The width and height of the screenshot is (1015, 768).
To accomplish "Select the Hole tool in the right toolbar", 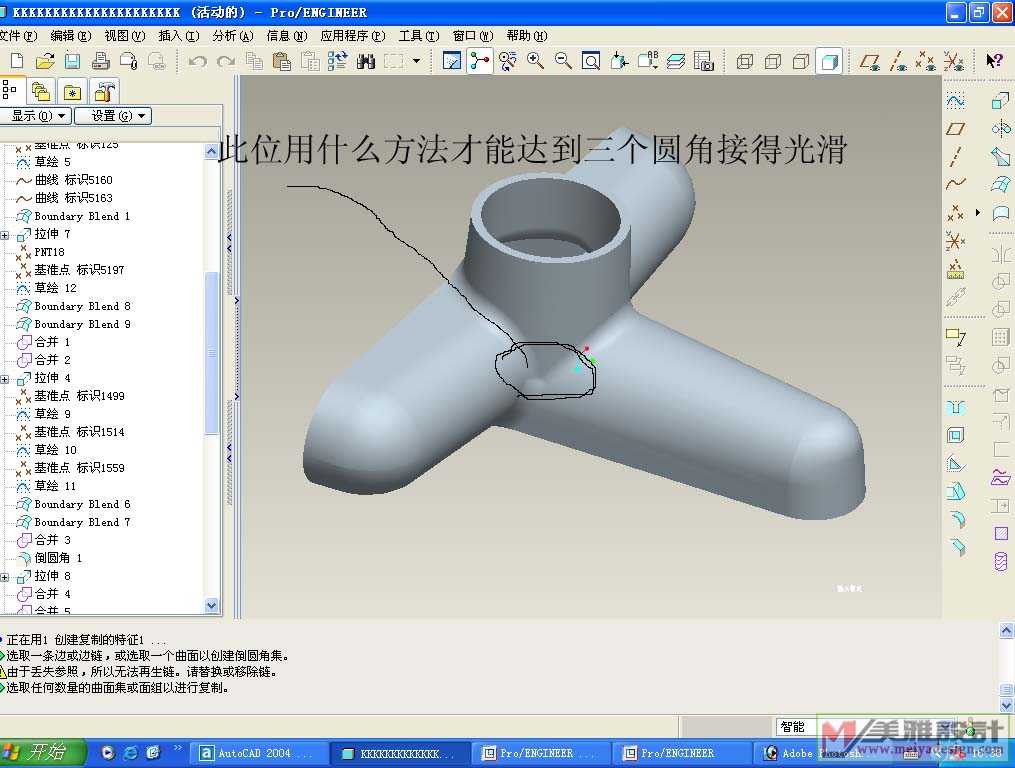I will pos(955,407).
